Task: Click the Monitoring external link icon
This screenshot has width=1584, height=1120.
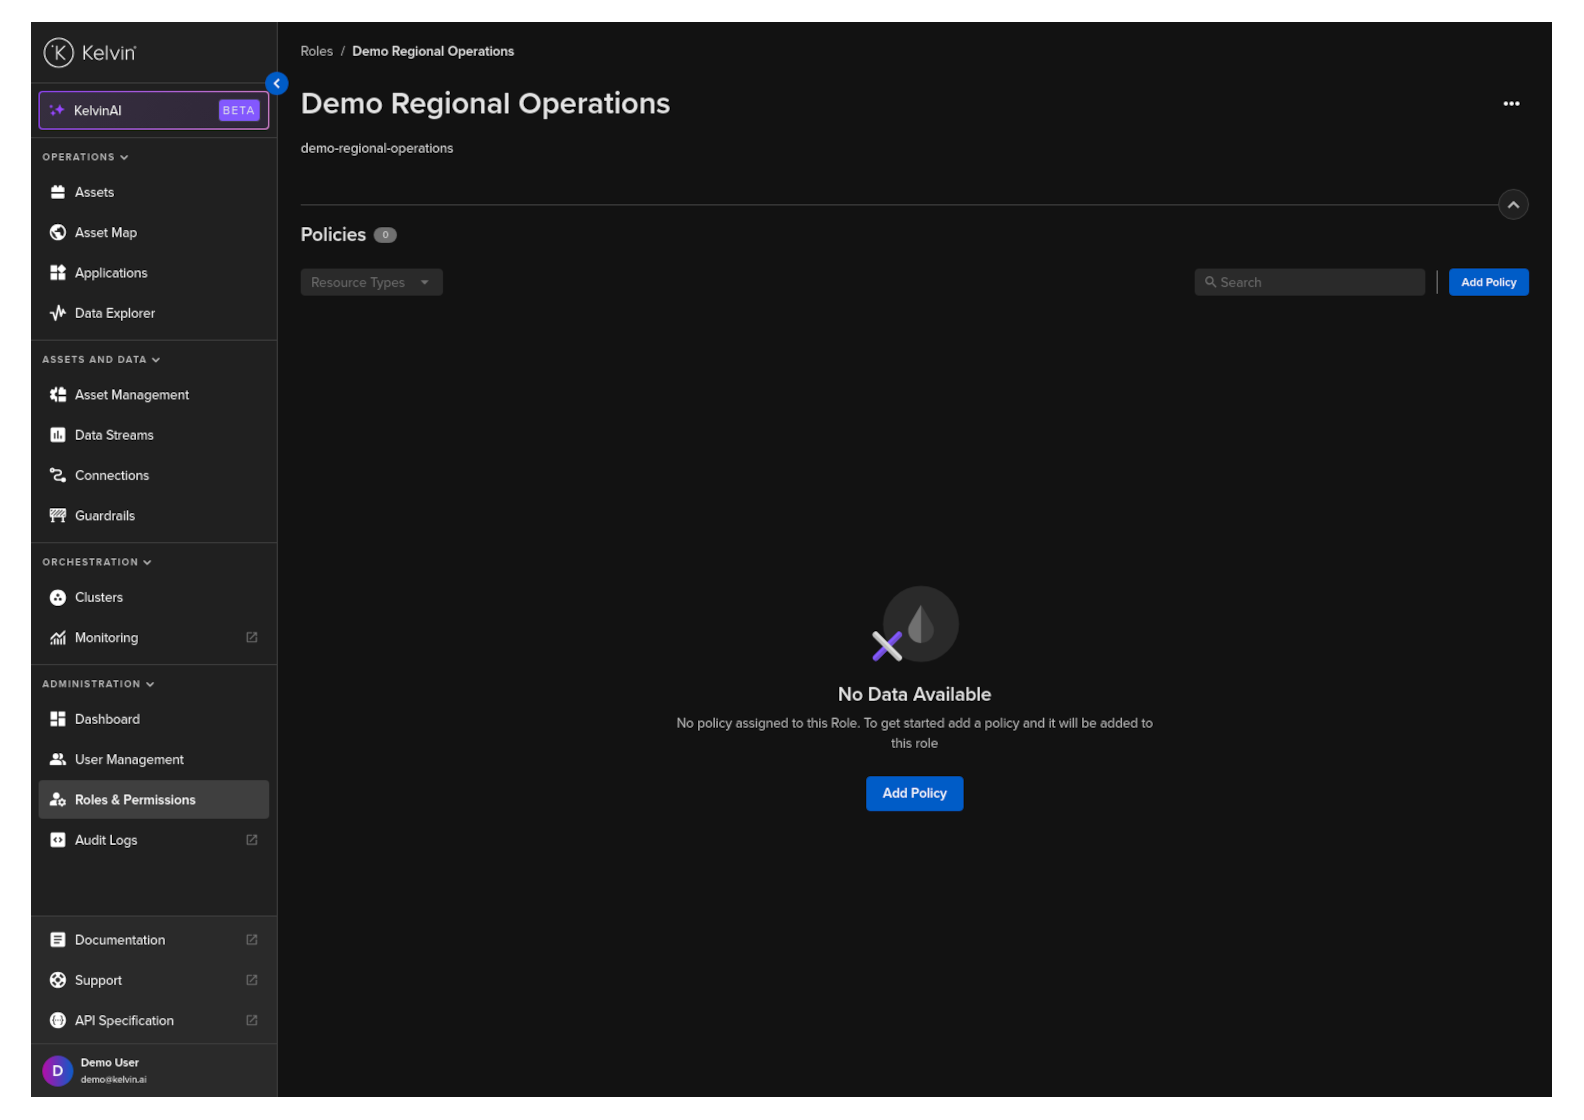Action: [x=252, y=637]
